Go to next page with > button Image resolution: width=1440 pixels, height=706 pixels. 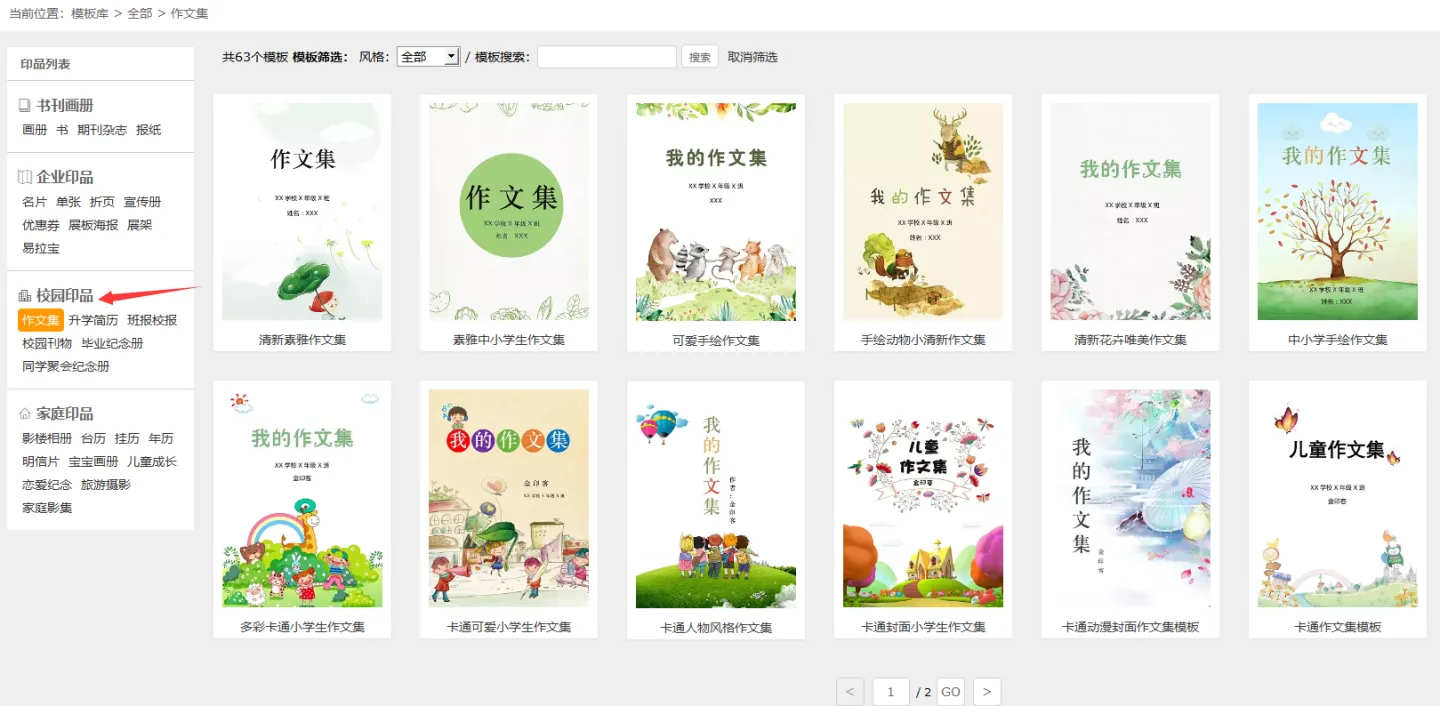point(987,692)
